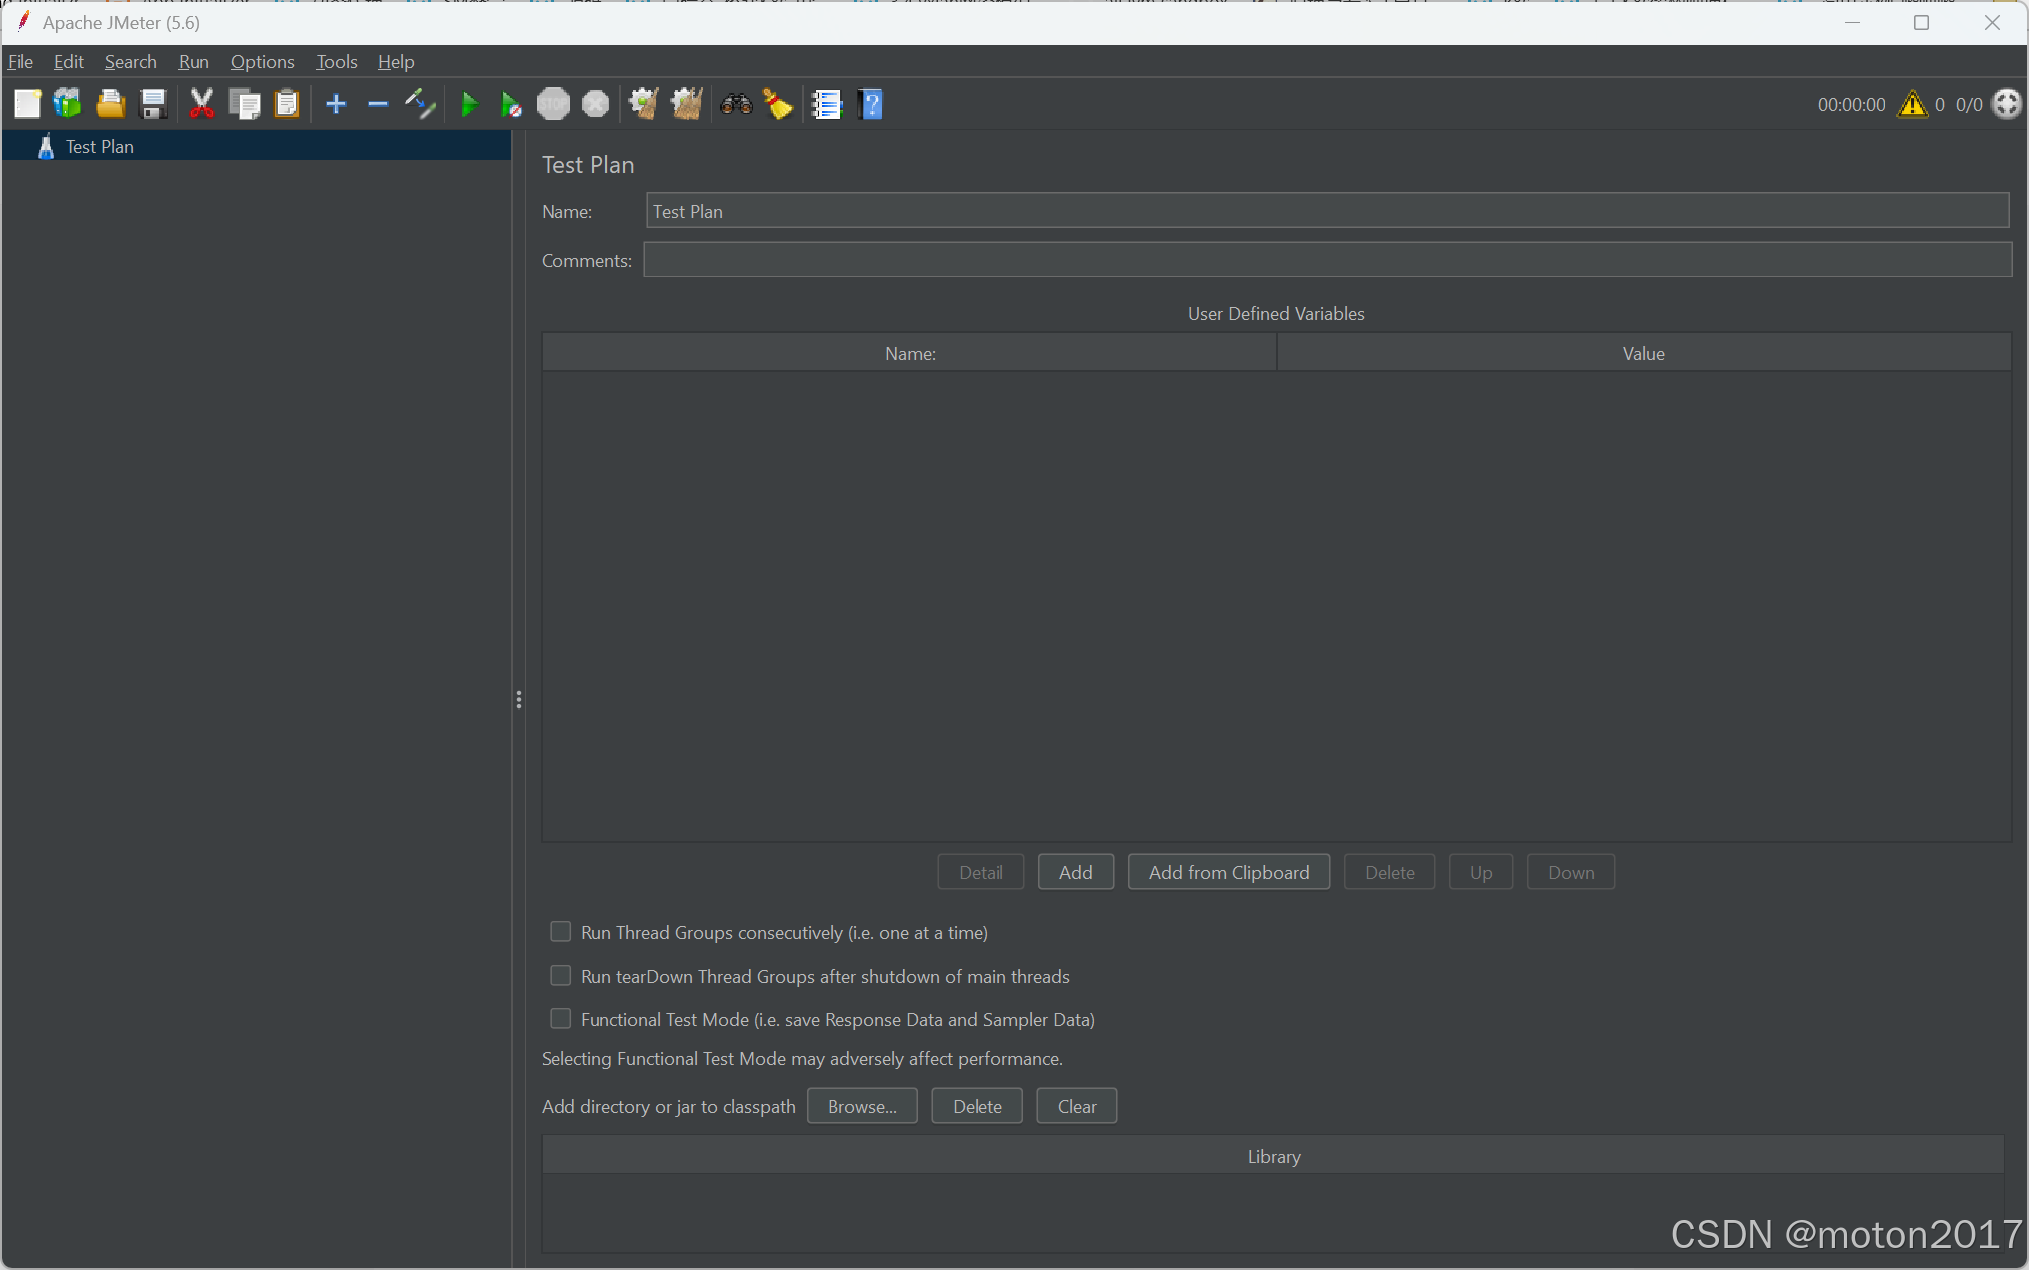Click Delete button under variables table
This screenshot has height=1270, width=2029.
[x=1390, y=872]
